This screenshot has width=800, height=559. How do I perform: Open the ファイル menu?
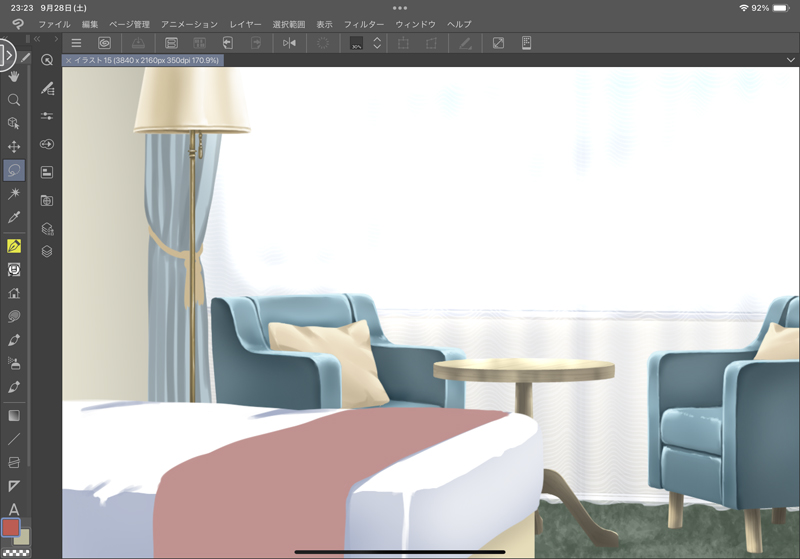[x=54, y=23]
